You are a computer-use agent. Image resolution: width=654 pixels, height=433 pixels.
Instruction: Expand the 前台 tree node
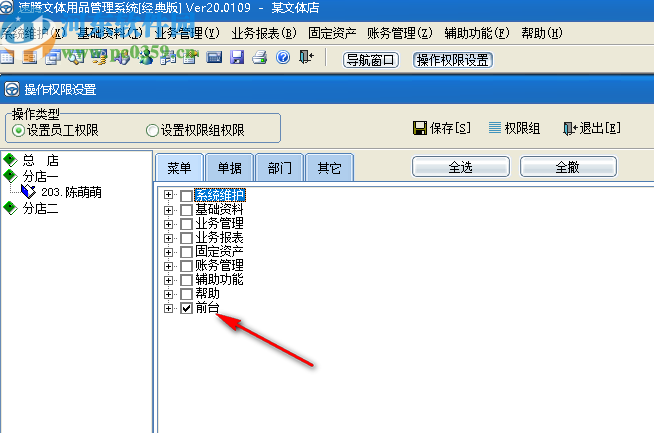168,308
